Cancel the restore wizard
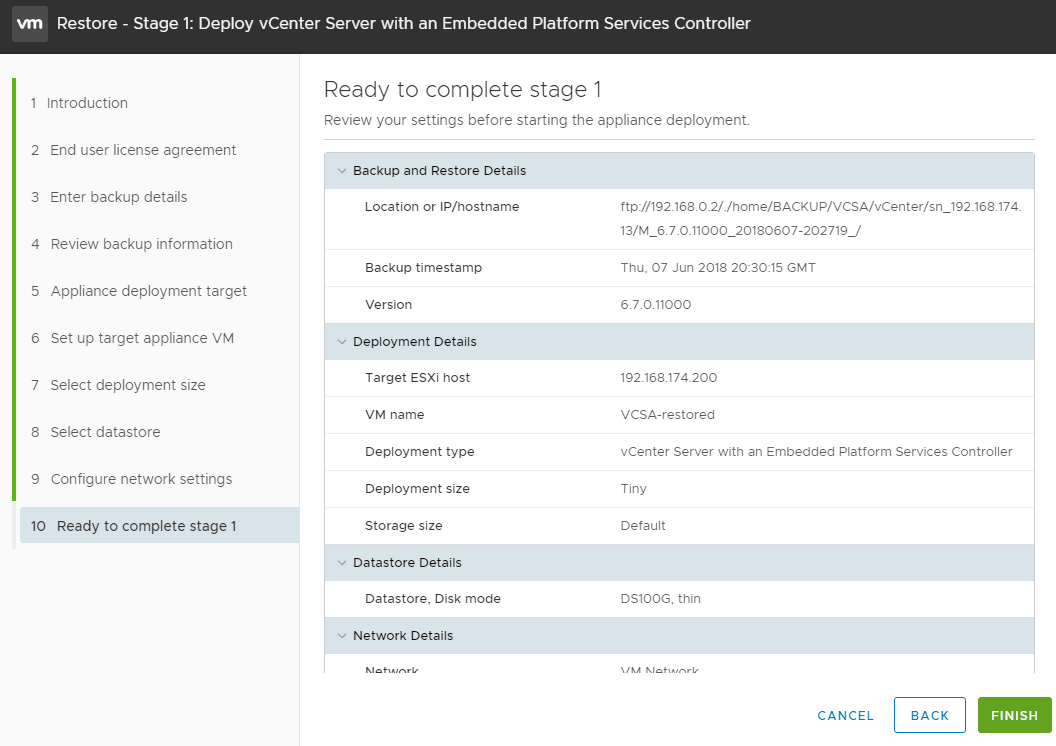The image size is (1056, 746). coord(846,716)
